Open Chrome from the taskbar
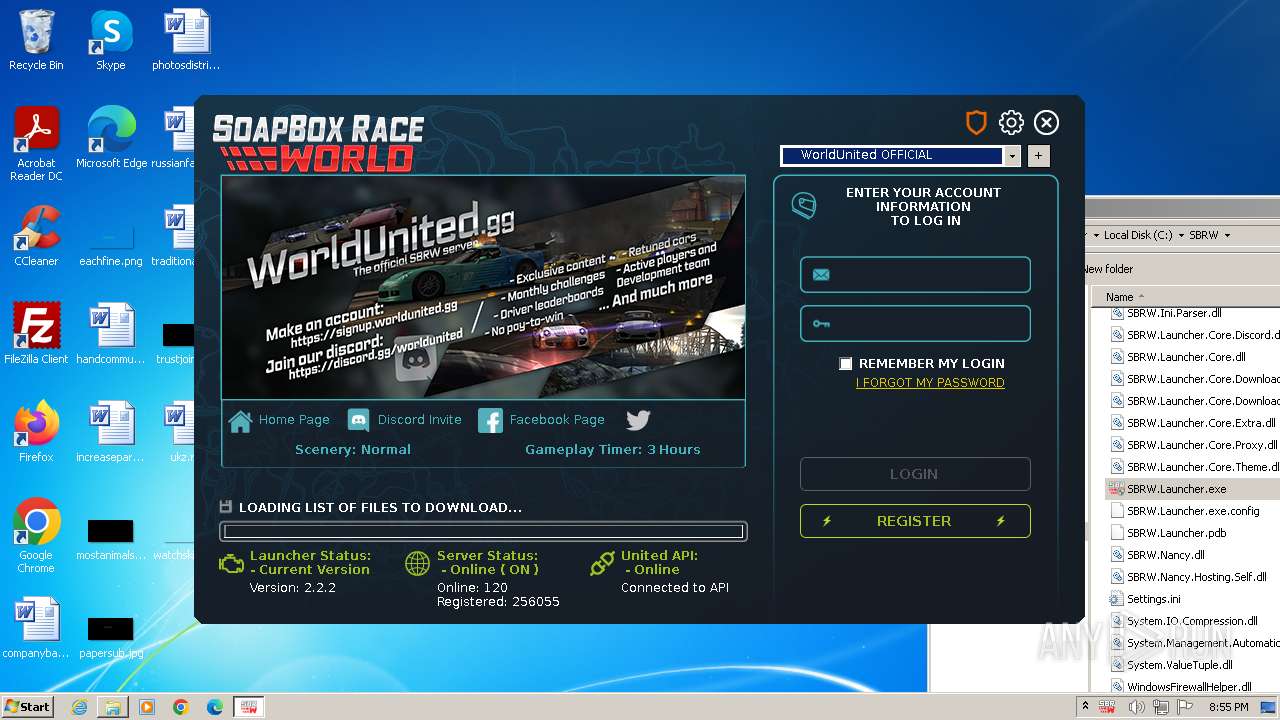The image size is (1280, 720). [x=181, y=707]
